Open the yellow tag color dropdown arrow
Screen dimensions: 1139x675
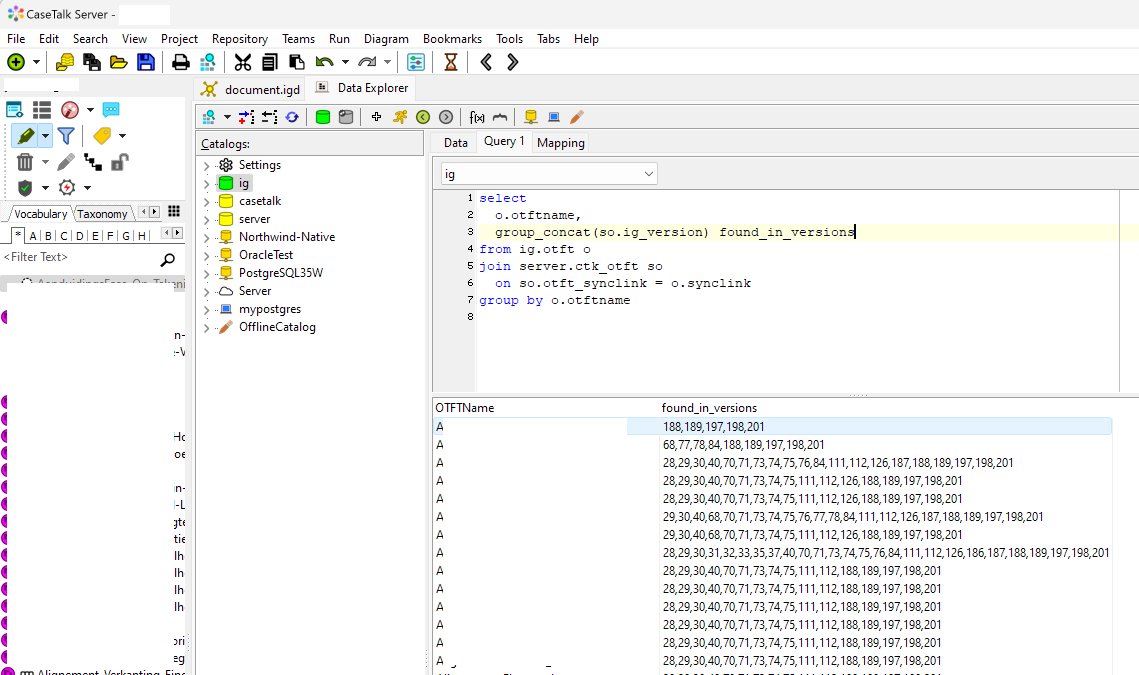tap(122, 136)
